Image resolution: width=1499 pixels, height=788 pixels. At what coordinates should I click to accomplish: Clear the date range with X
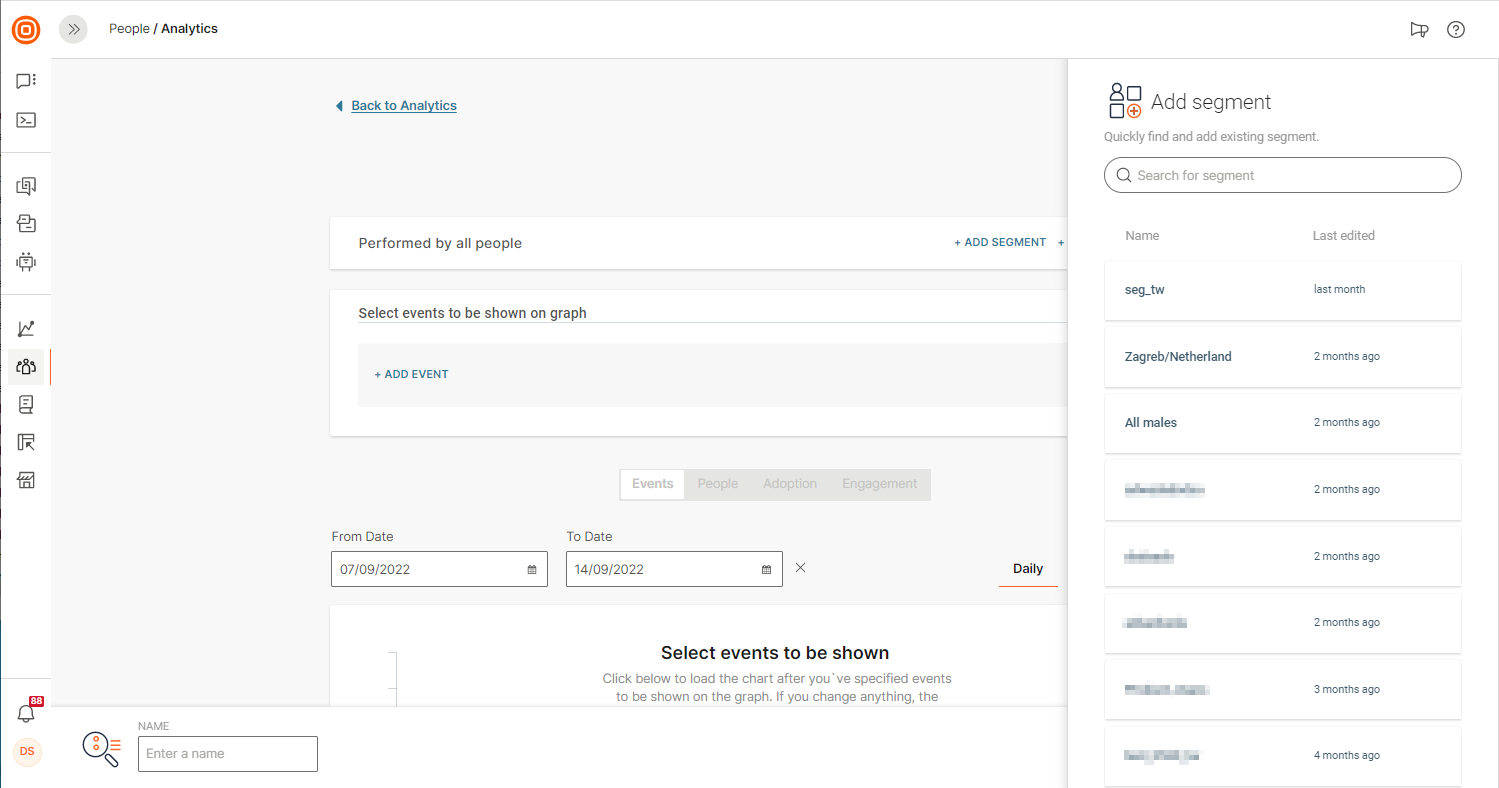click(800, 568)
